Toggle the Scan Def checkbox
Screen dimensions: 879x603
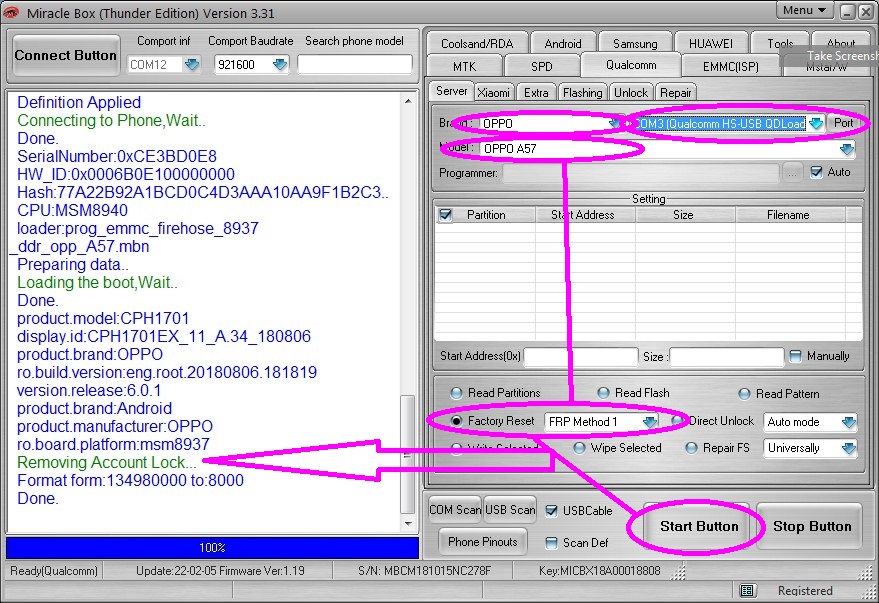pos(552,542)
